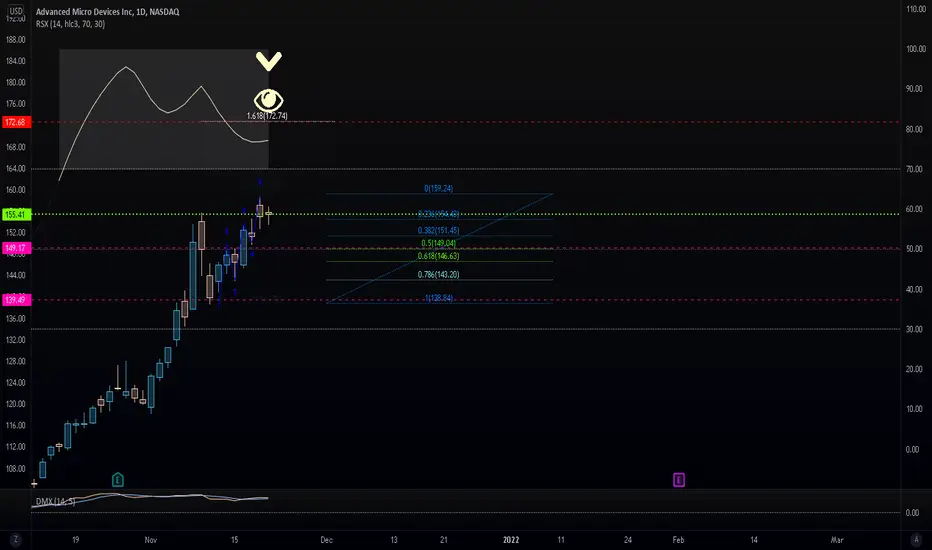932x550 pixels.
Task: Click the purple upcoming earnings E marker
Action: point(679,480)
